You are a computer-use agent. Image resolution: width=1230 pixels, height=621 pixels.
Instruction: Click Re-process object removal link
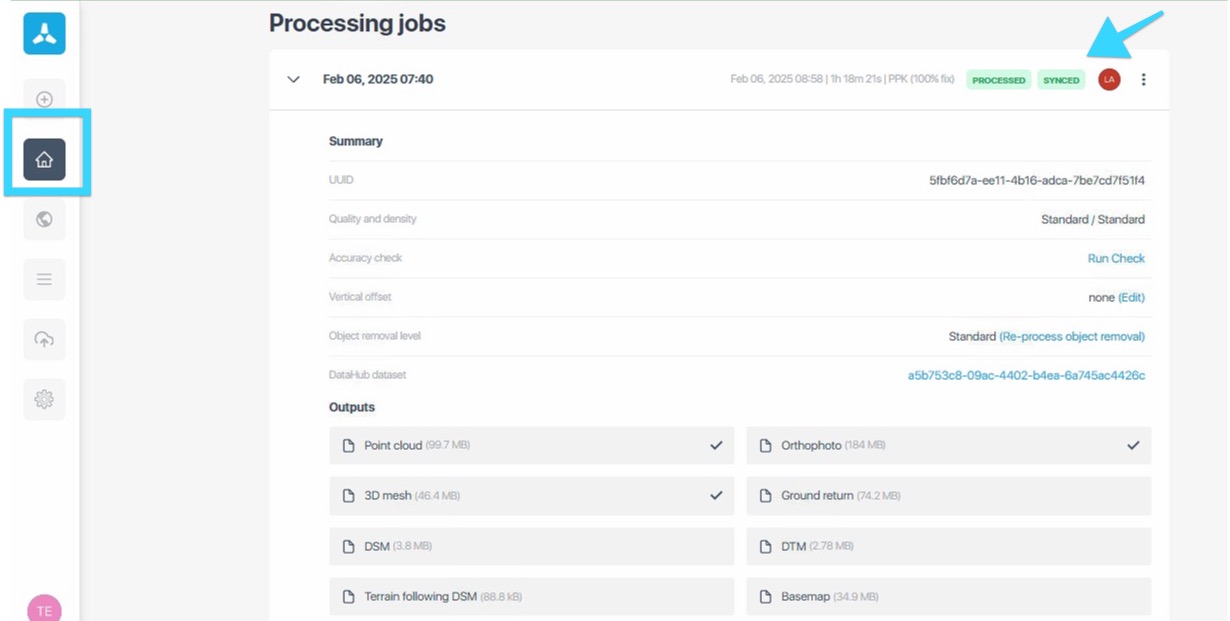coord(1072,336)
